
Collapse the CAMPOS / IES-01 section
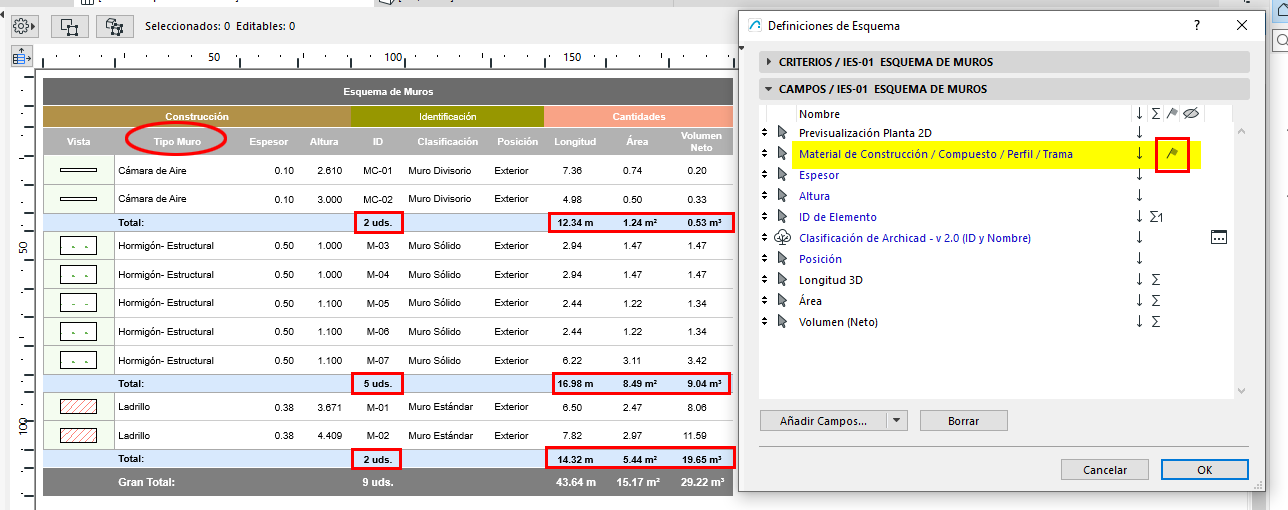coord(768,89)
